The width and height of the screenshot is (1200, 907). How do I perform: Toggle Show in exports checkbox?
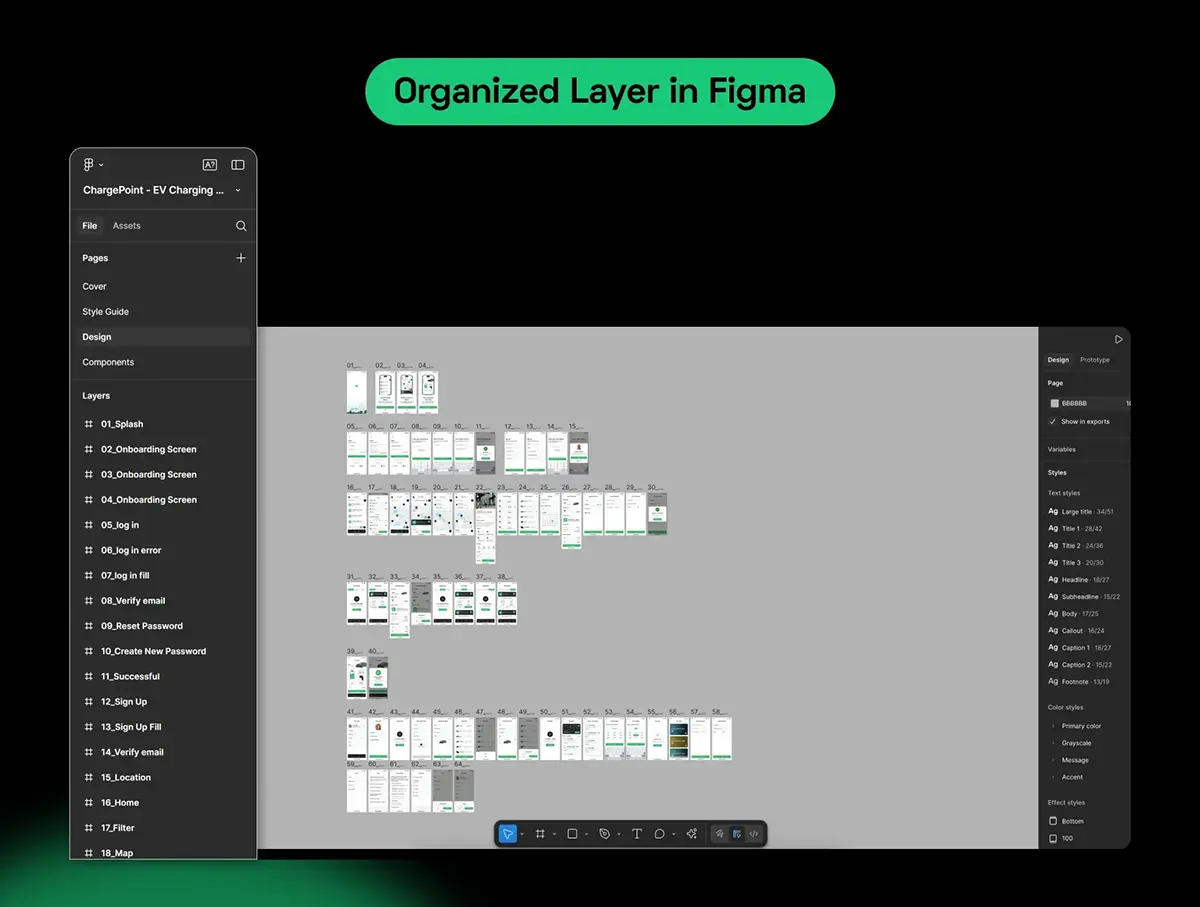coord(1053,421)
